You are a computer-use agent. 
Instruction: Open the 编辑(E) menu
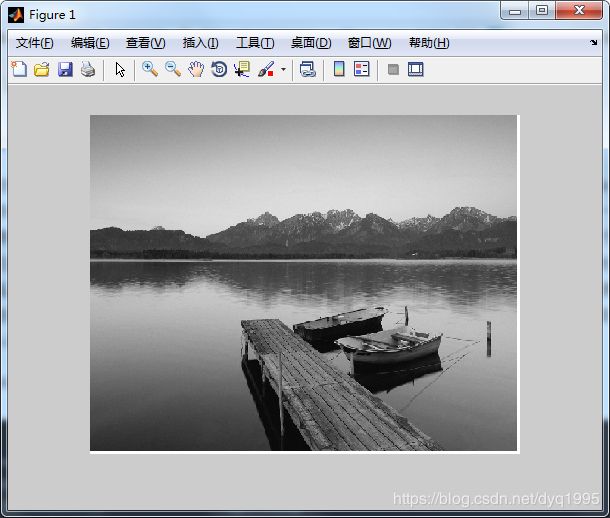pos(90,43)
